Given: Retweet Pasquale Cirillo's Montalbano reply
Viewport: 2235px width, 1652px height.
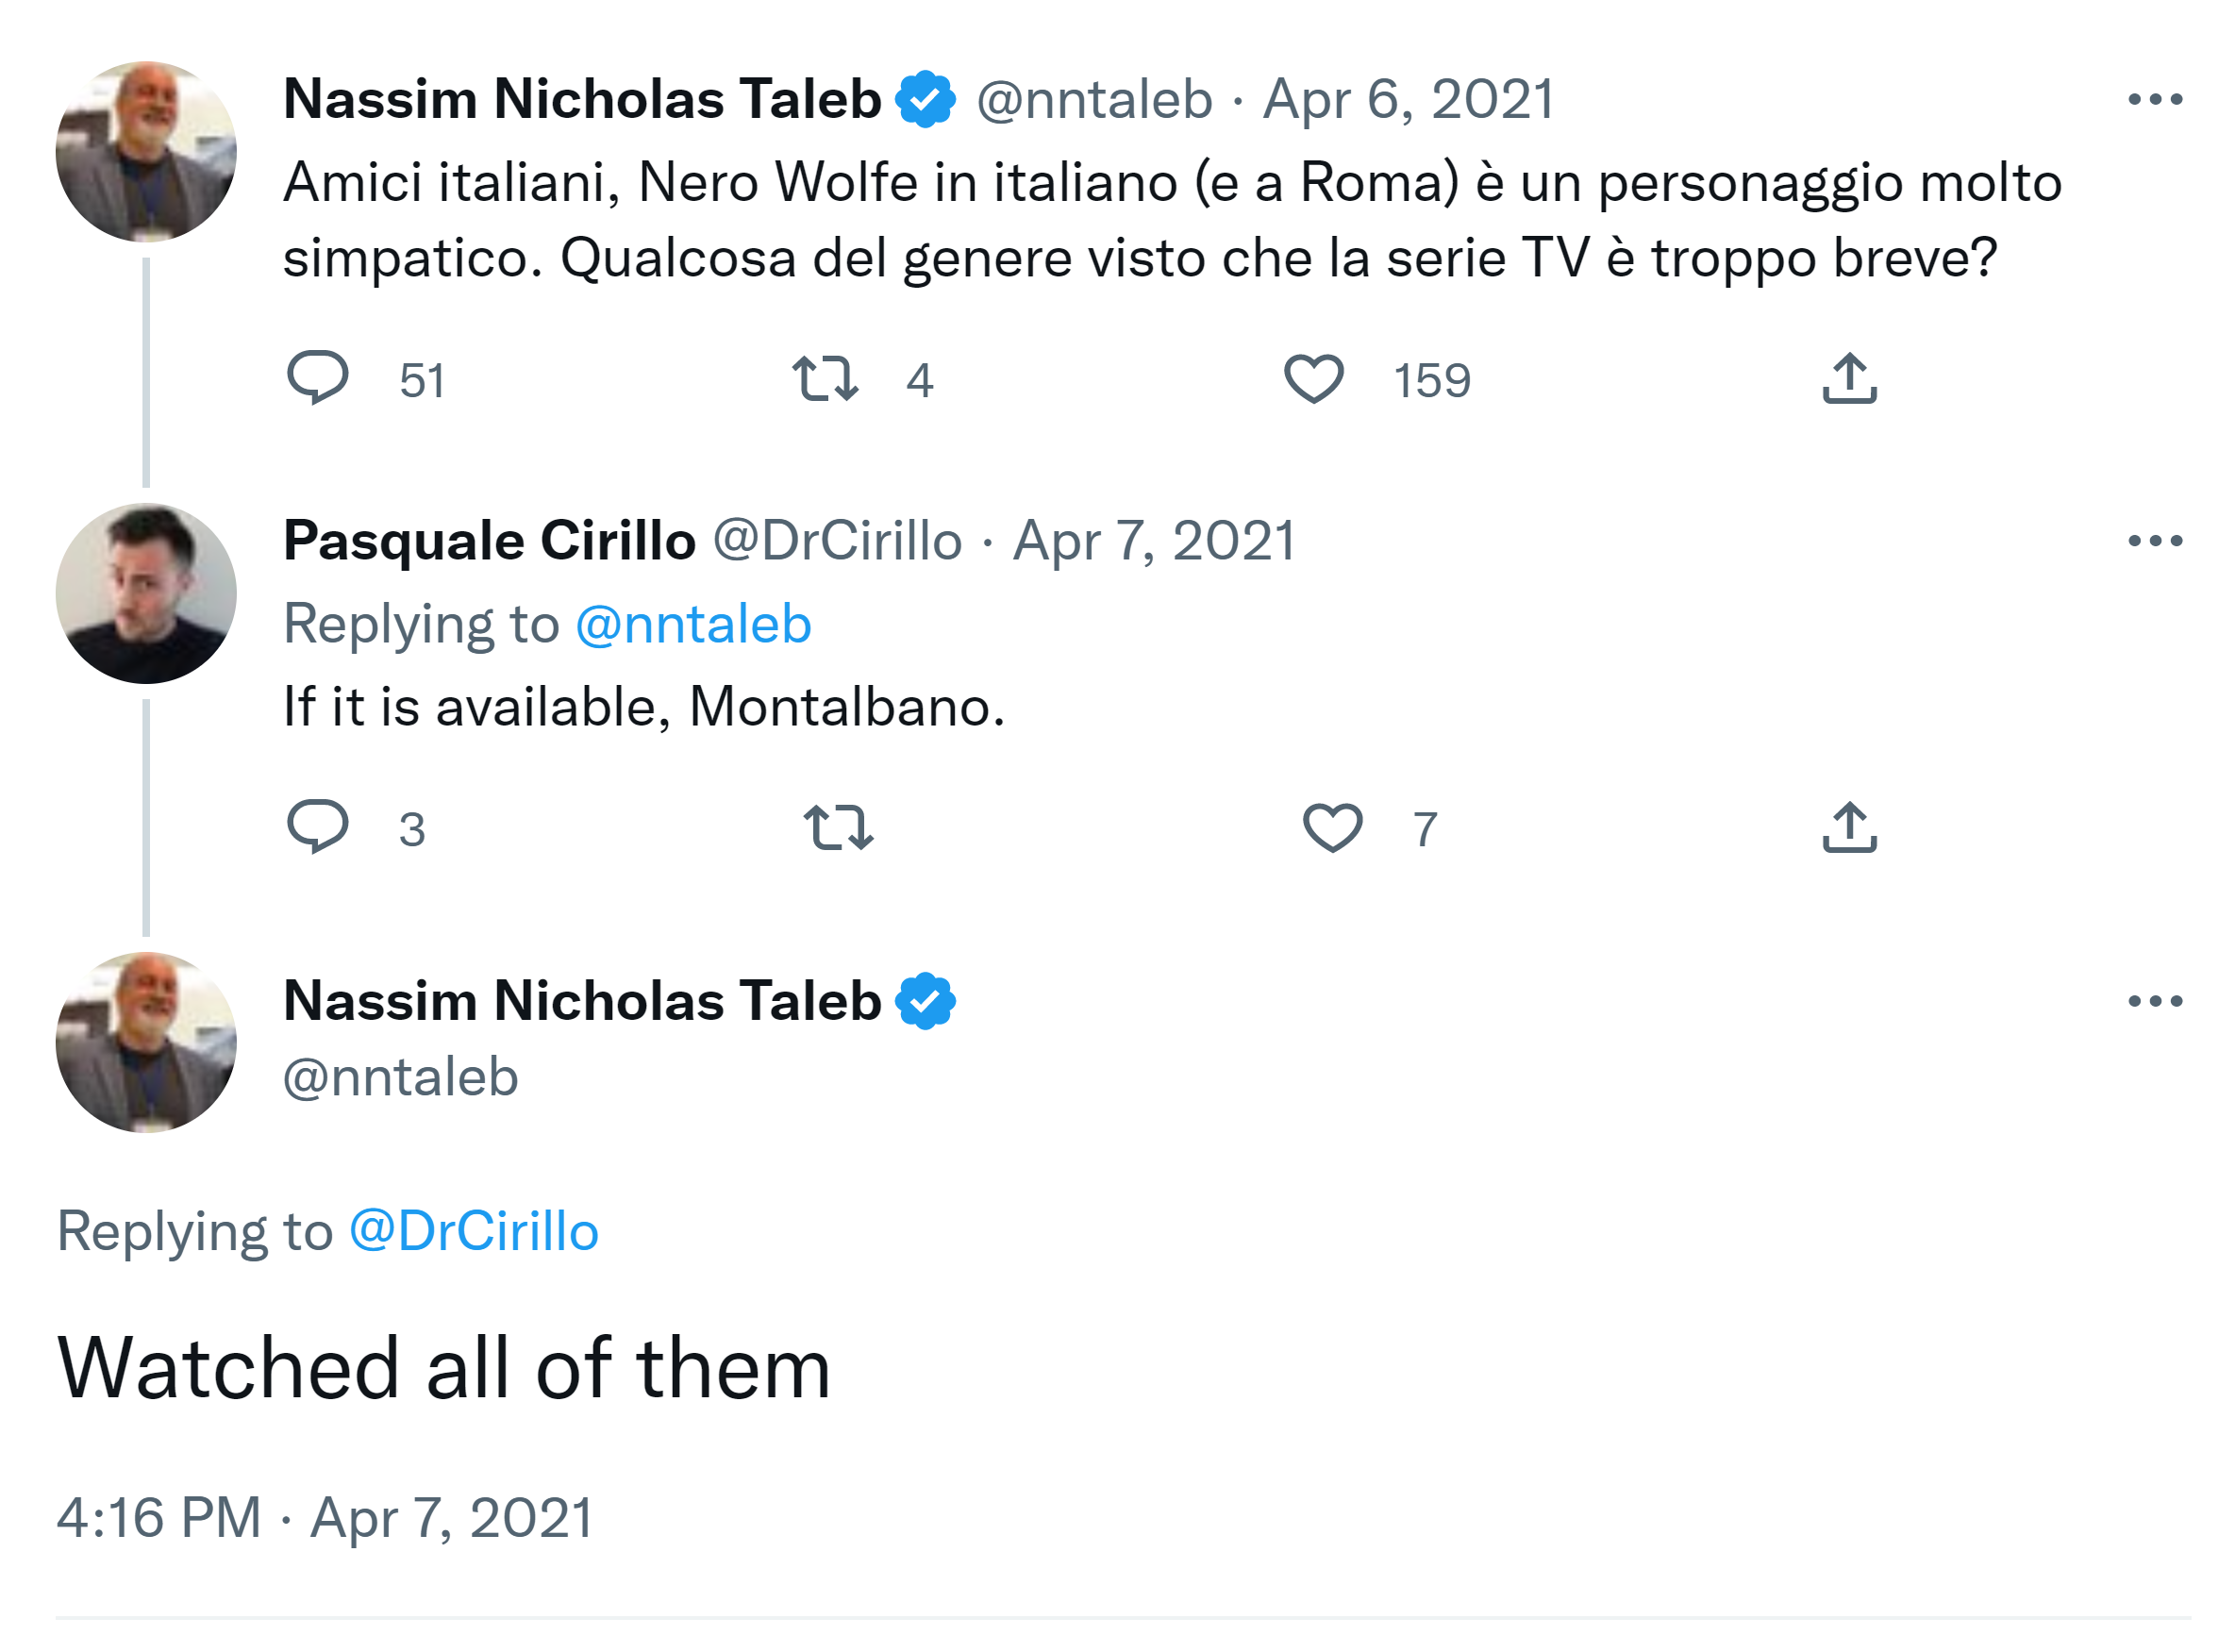Looking at the screenshot, I should pyautogui.click(x=838, y=828).
